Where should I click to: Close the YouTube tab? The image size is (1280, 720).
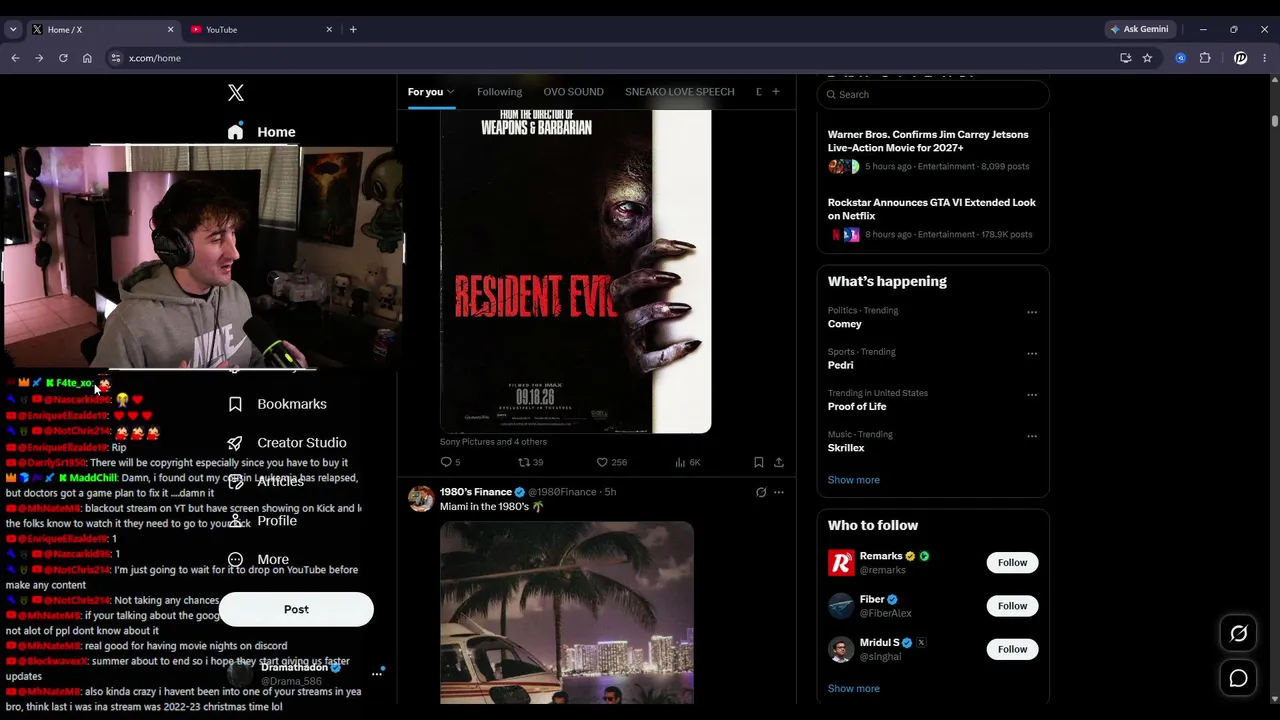(x=329, y=29)
